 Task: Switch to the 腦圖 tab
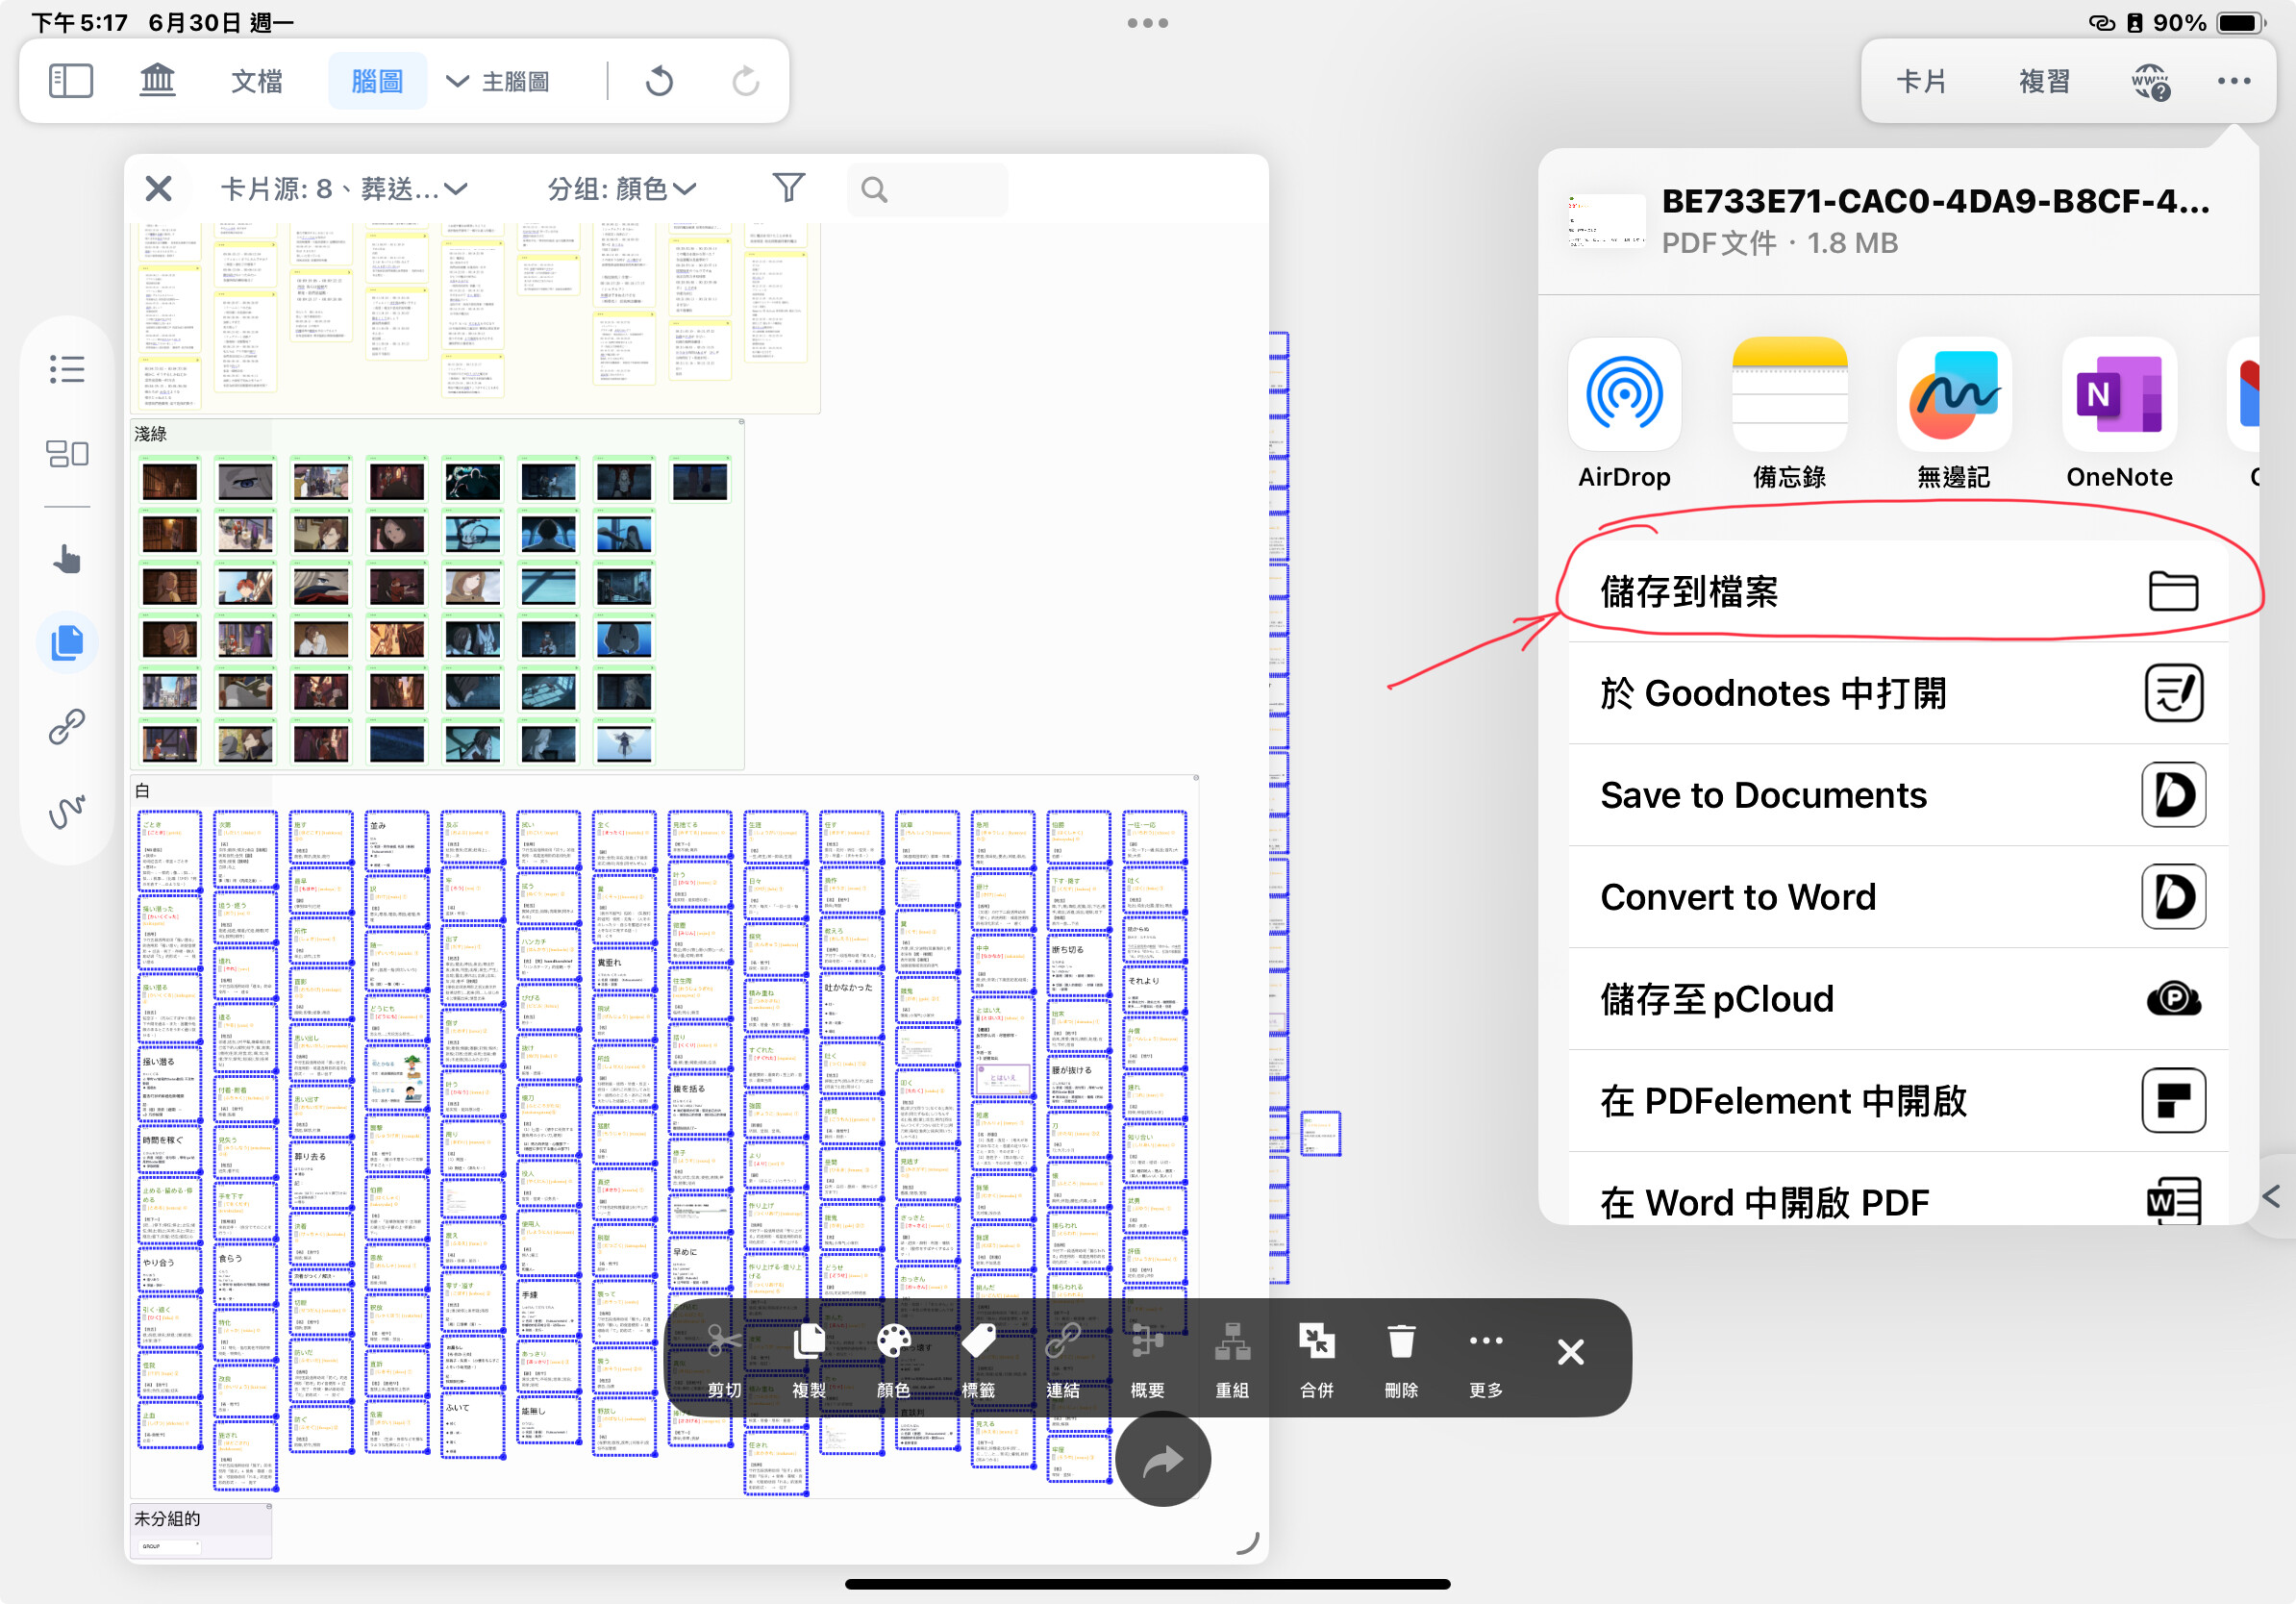coord(377,81)
